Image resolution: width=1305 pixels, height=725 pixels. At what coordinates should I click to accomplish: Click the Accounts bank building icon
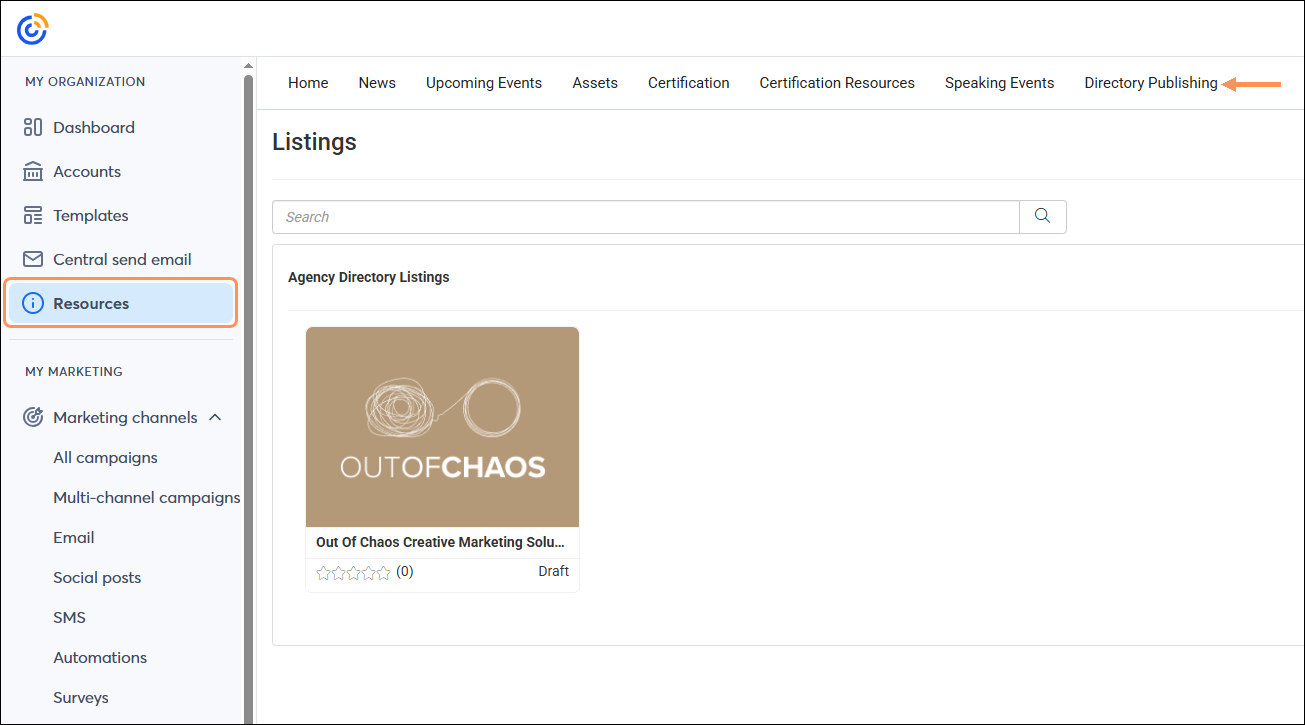(33, 171)
